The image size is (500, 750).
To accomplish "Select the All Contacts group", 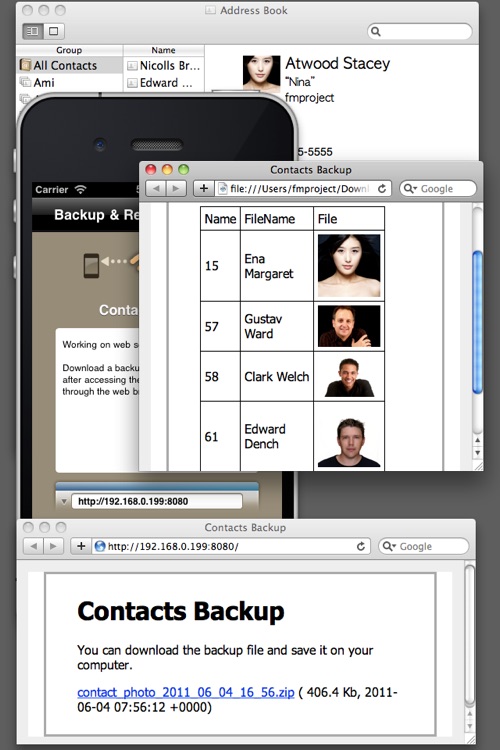I will pyautogui.click(x=70, y=65).
